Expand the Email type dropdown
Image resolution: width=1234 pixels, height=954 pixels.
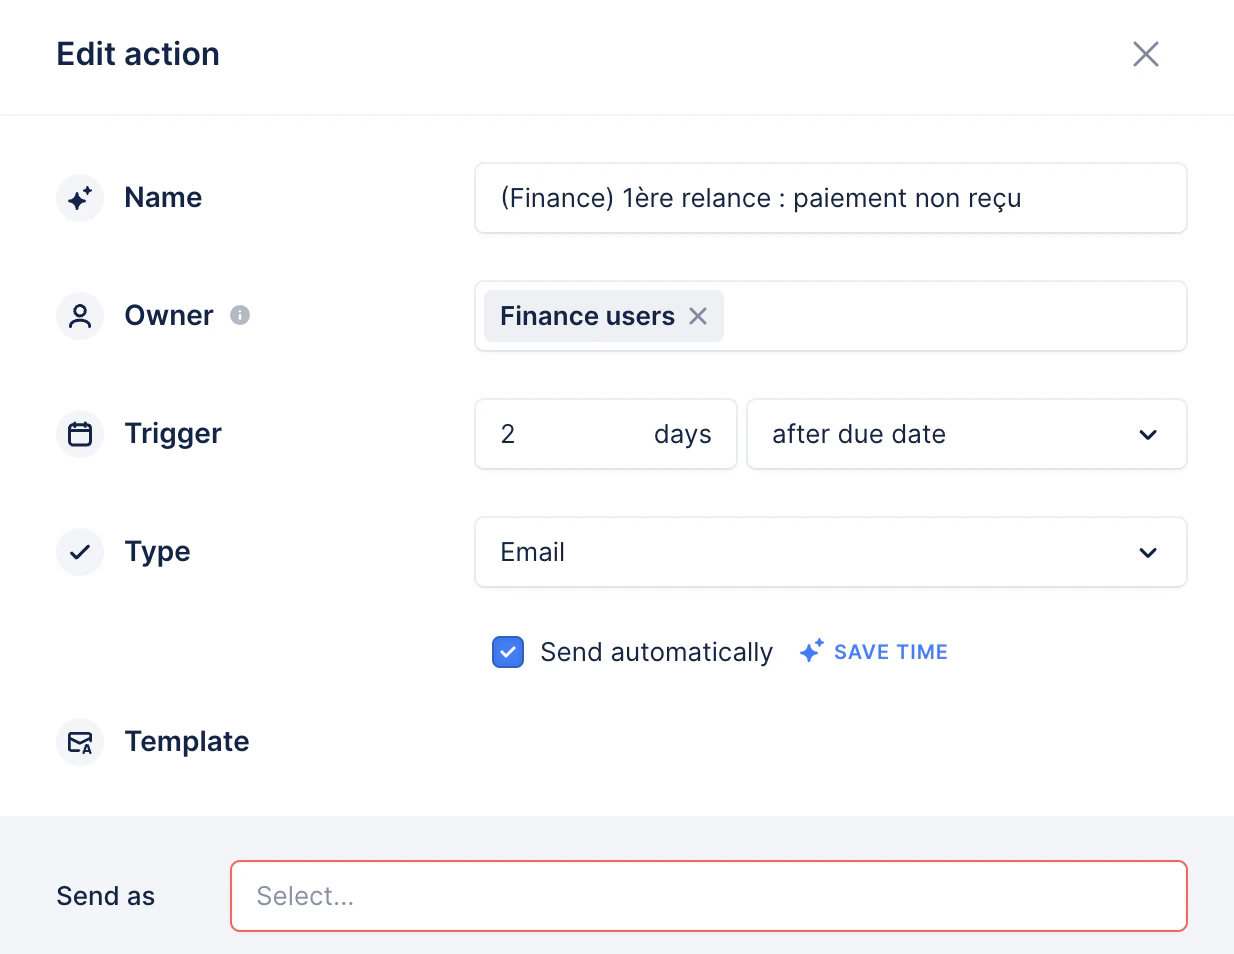(x=830, y=552)
